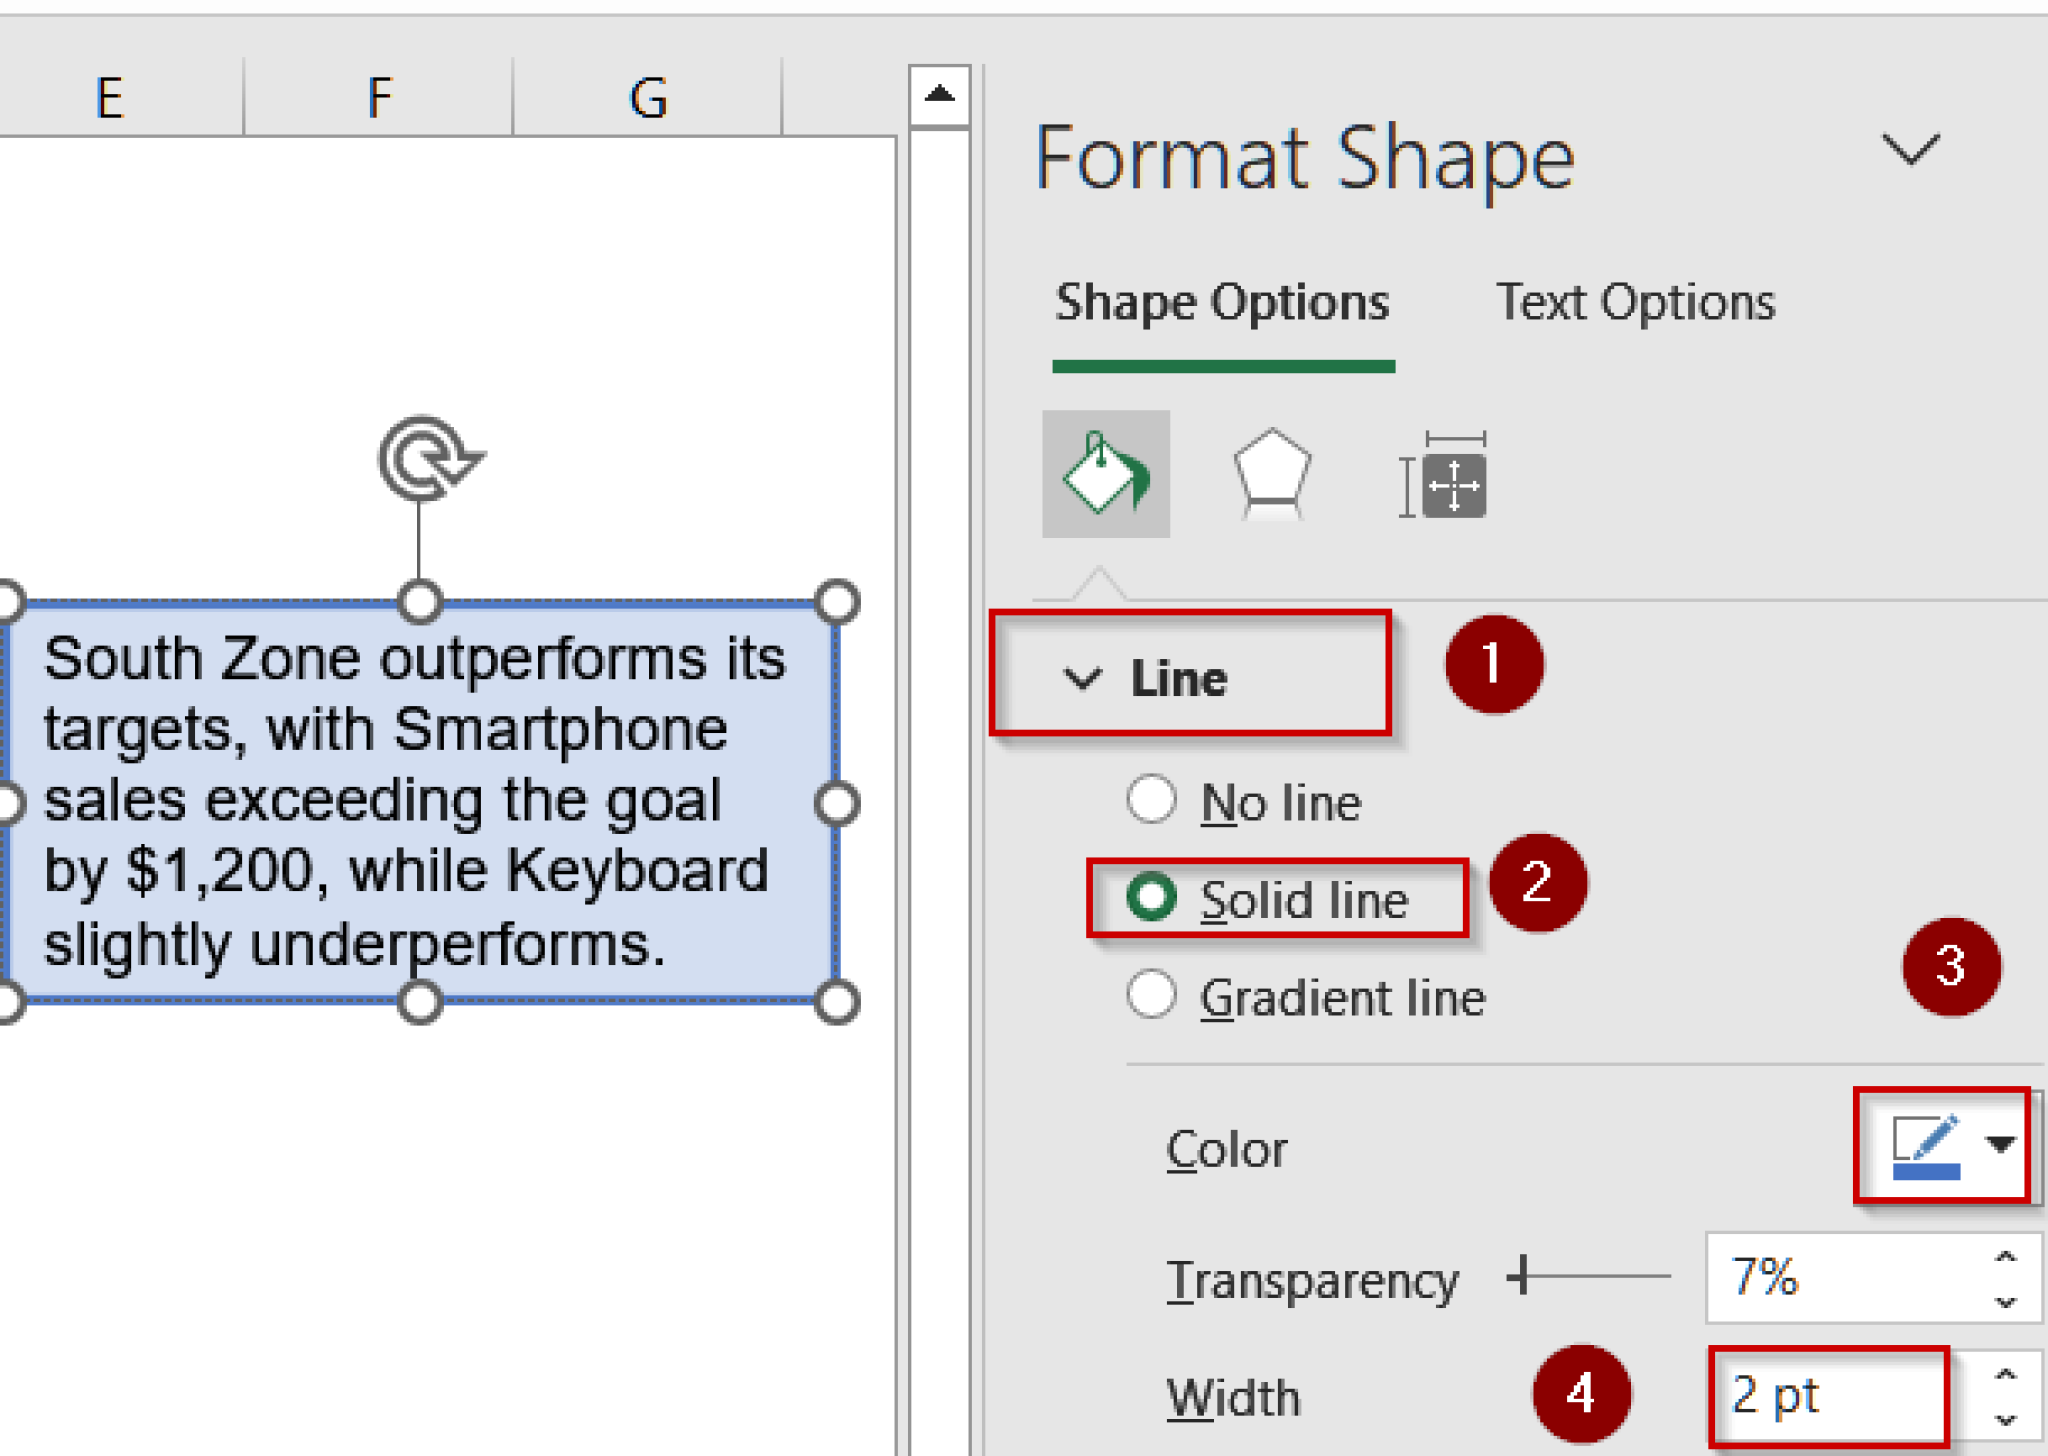Open the Effects pentagon icon tab
This screenshot has height=1456, width=2048.
point(1271,474)
